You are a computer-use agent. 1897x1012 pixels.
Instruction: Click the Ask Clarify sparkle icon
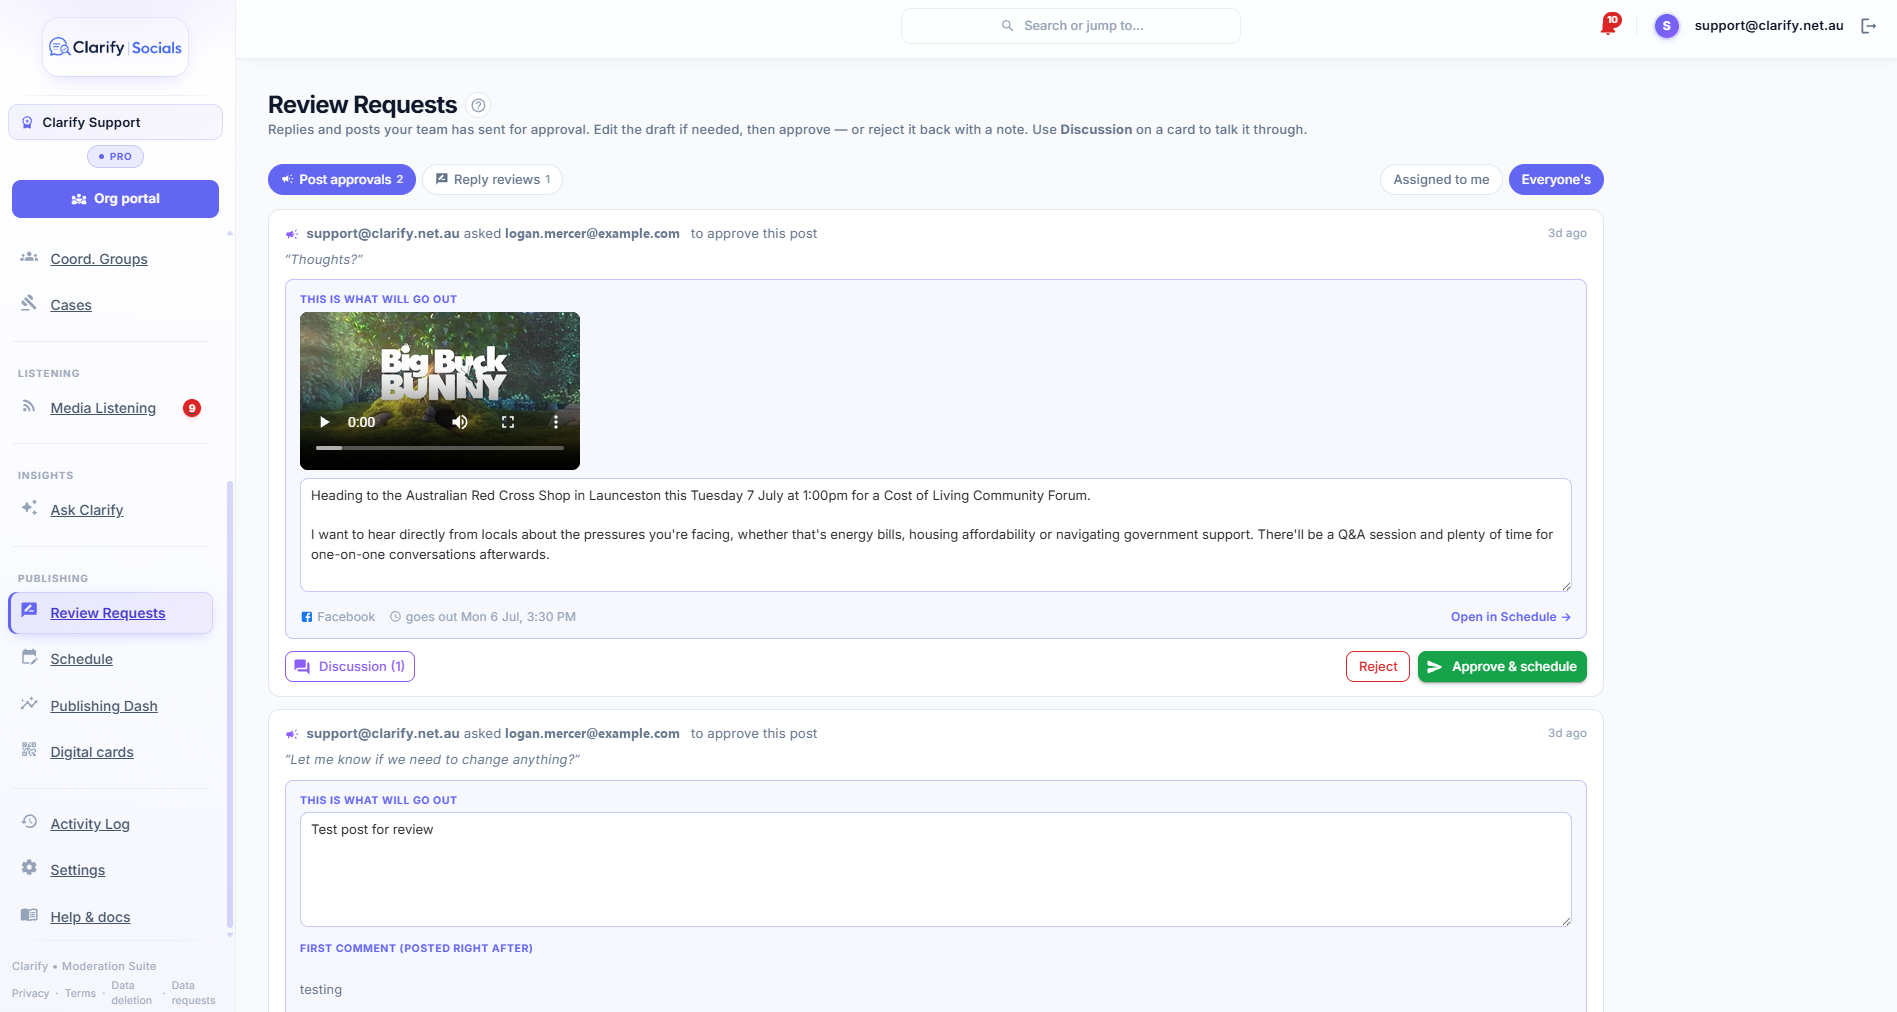29,508
